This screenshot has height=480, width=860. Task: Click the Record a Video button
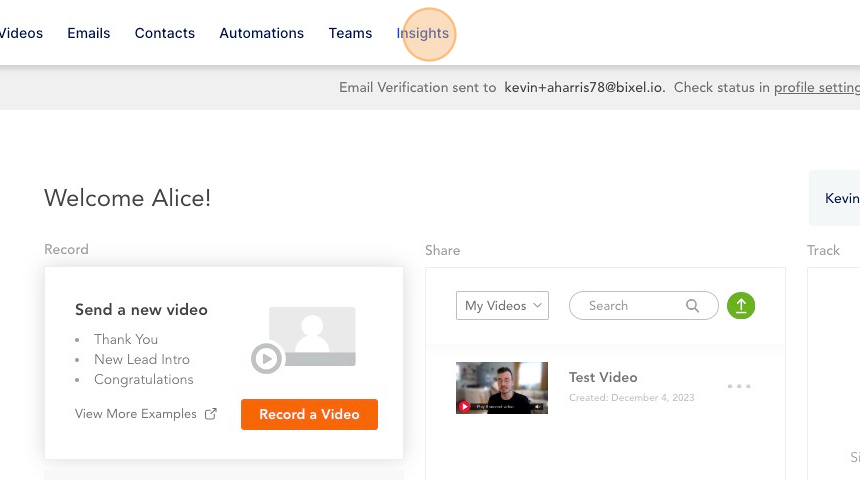309,414
